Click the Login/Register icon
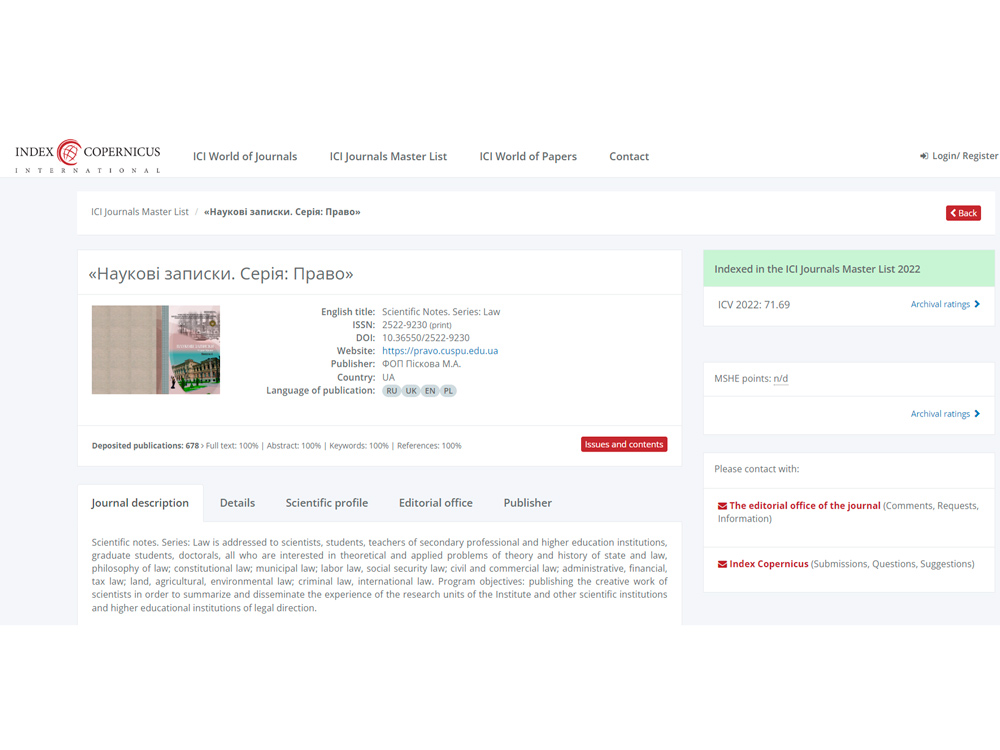 tap(924, 156)
